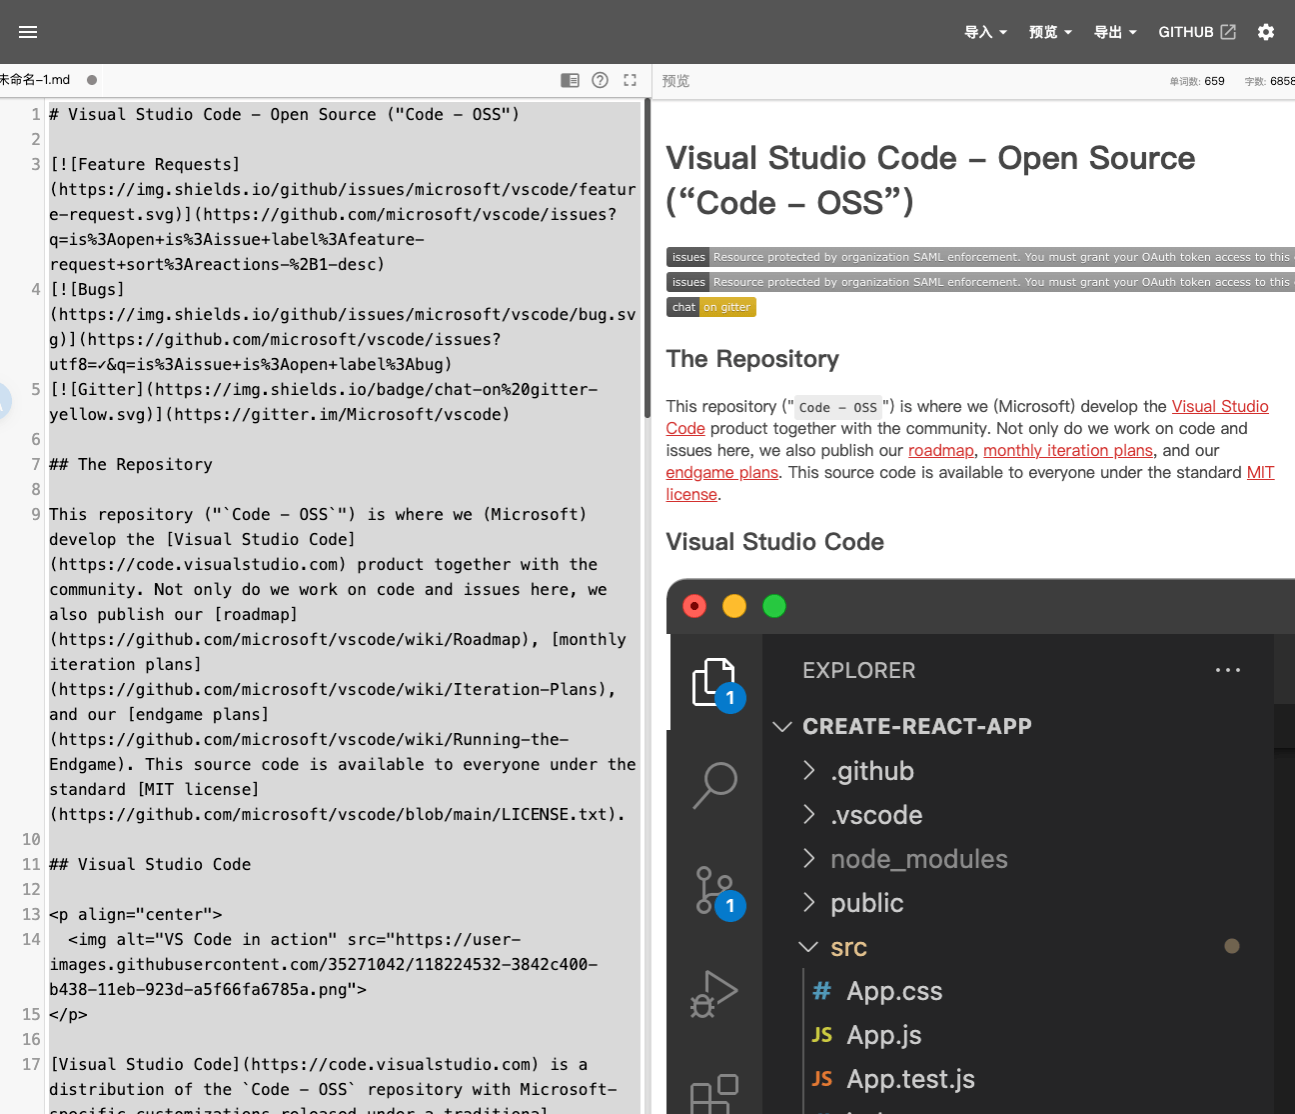Follow the roadmap link in preview
The height and width of the screenshot is (1114, 1295).
(x=940, y=451)
